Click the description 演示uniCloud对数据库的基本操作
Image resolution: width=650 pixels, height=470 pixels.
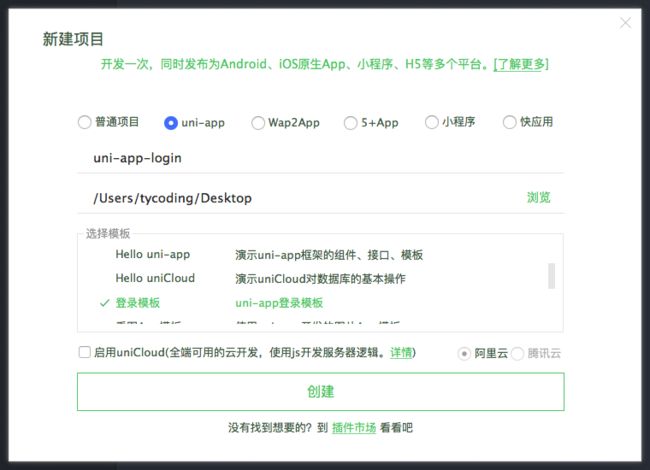[x=320, y=279]
